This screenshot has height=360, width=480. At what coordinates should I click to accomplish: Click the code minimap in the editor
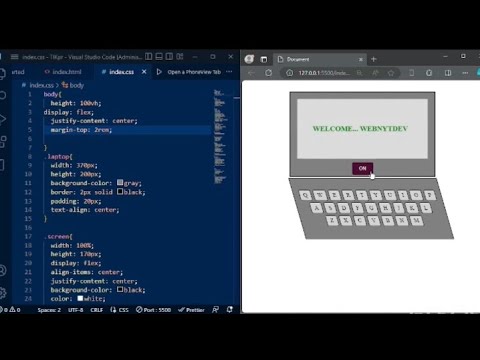pyautogui.click(x=220, y=137)
